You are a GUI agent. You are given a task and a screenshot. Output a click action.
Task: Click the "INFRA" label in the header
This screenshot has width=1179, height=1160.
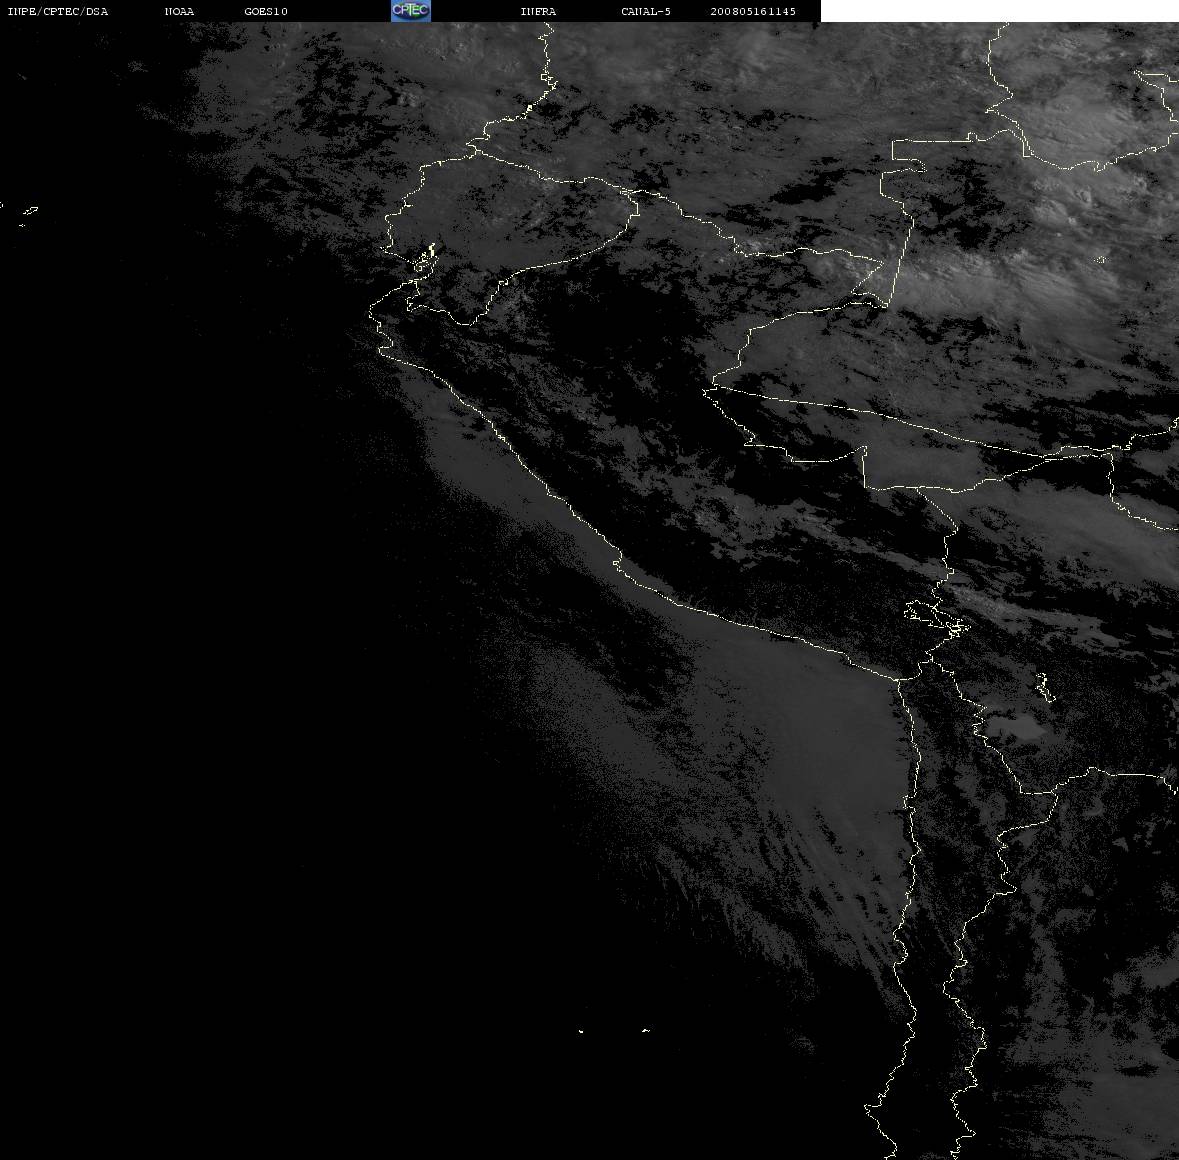click(x=538, y=11)
